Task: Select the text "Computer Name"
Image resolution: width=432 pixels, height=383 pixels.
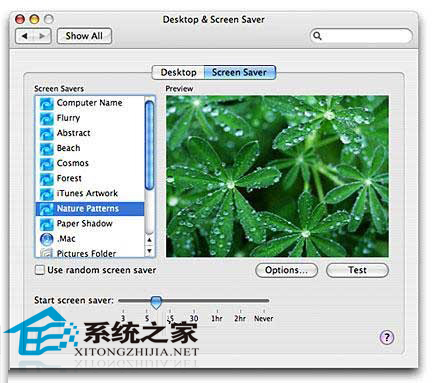Action: click(x=89, y=103)
